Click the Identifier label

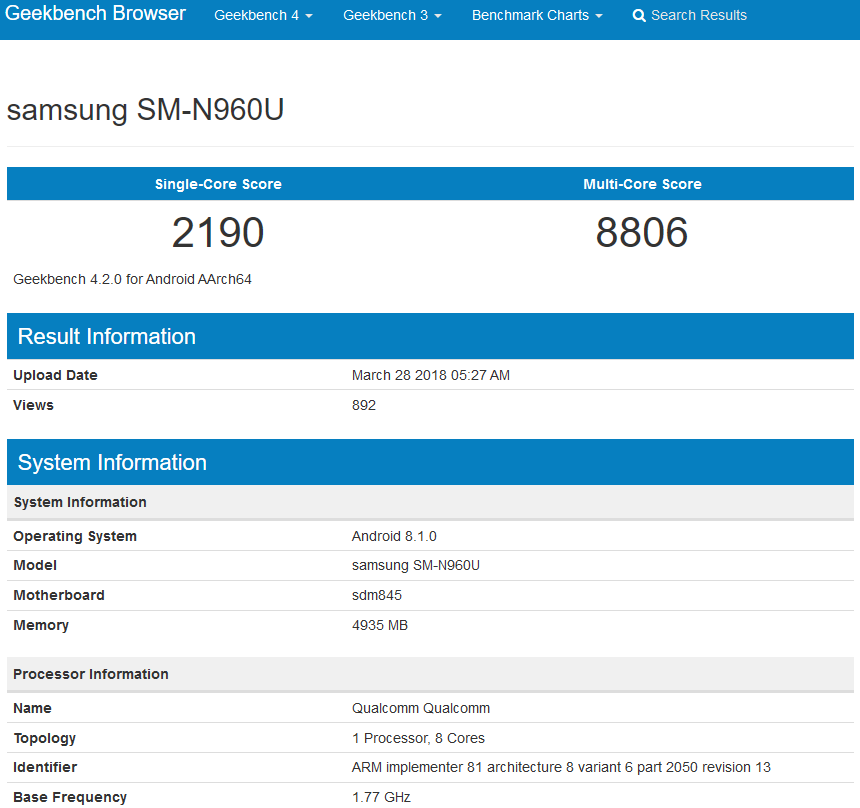point(45,767)
